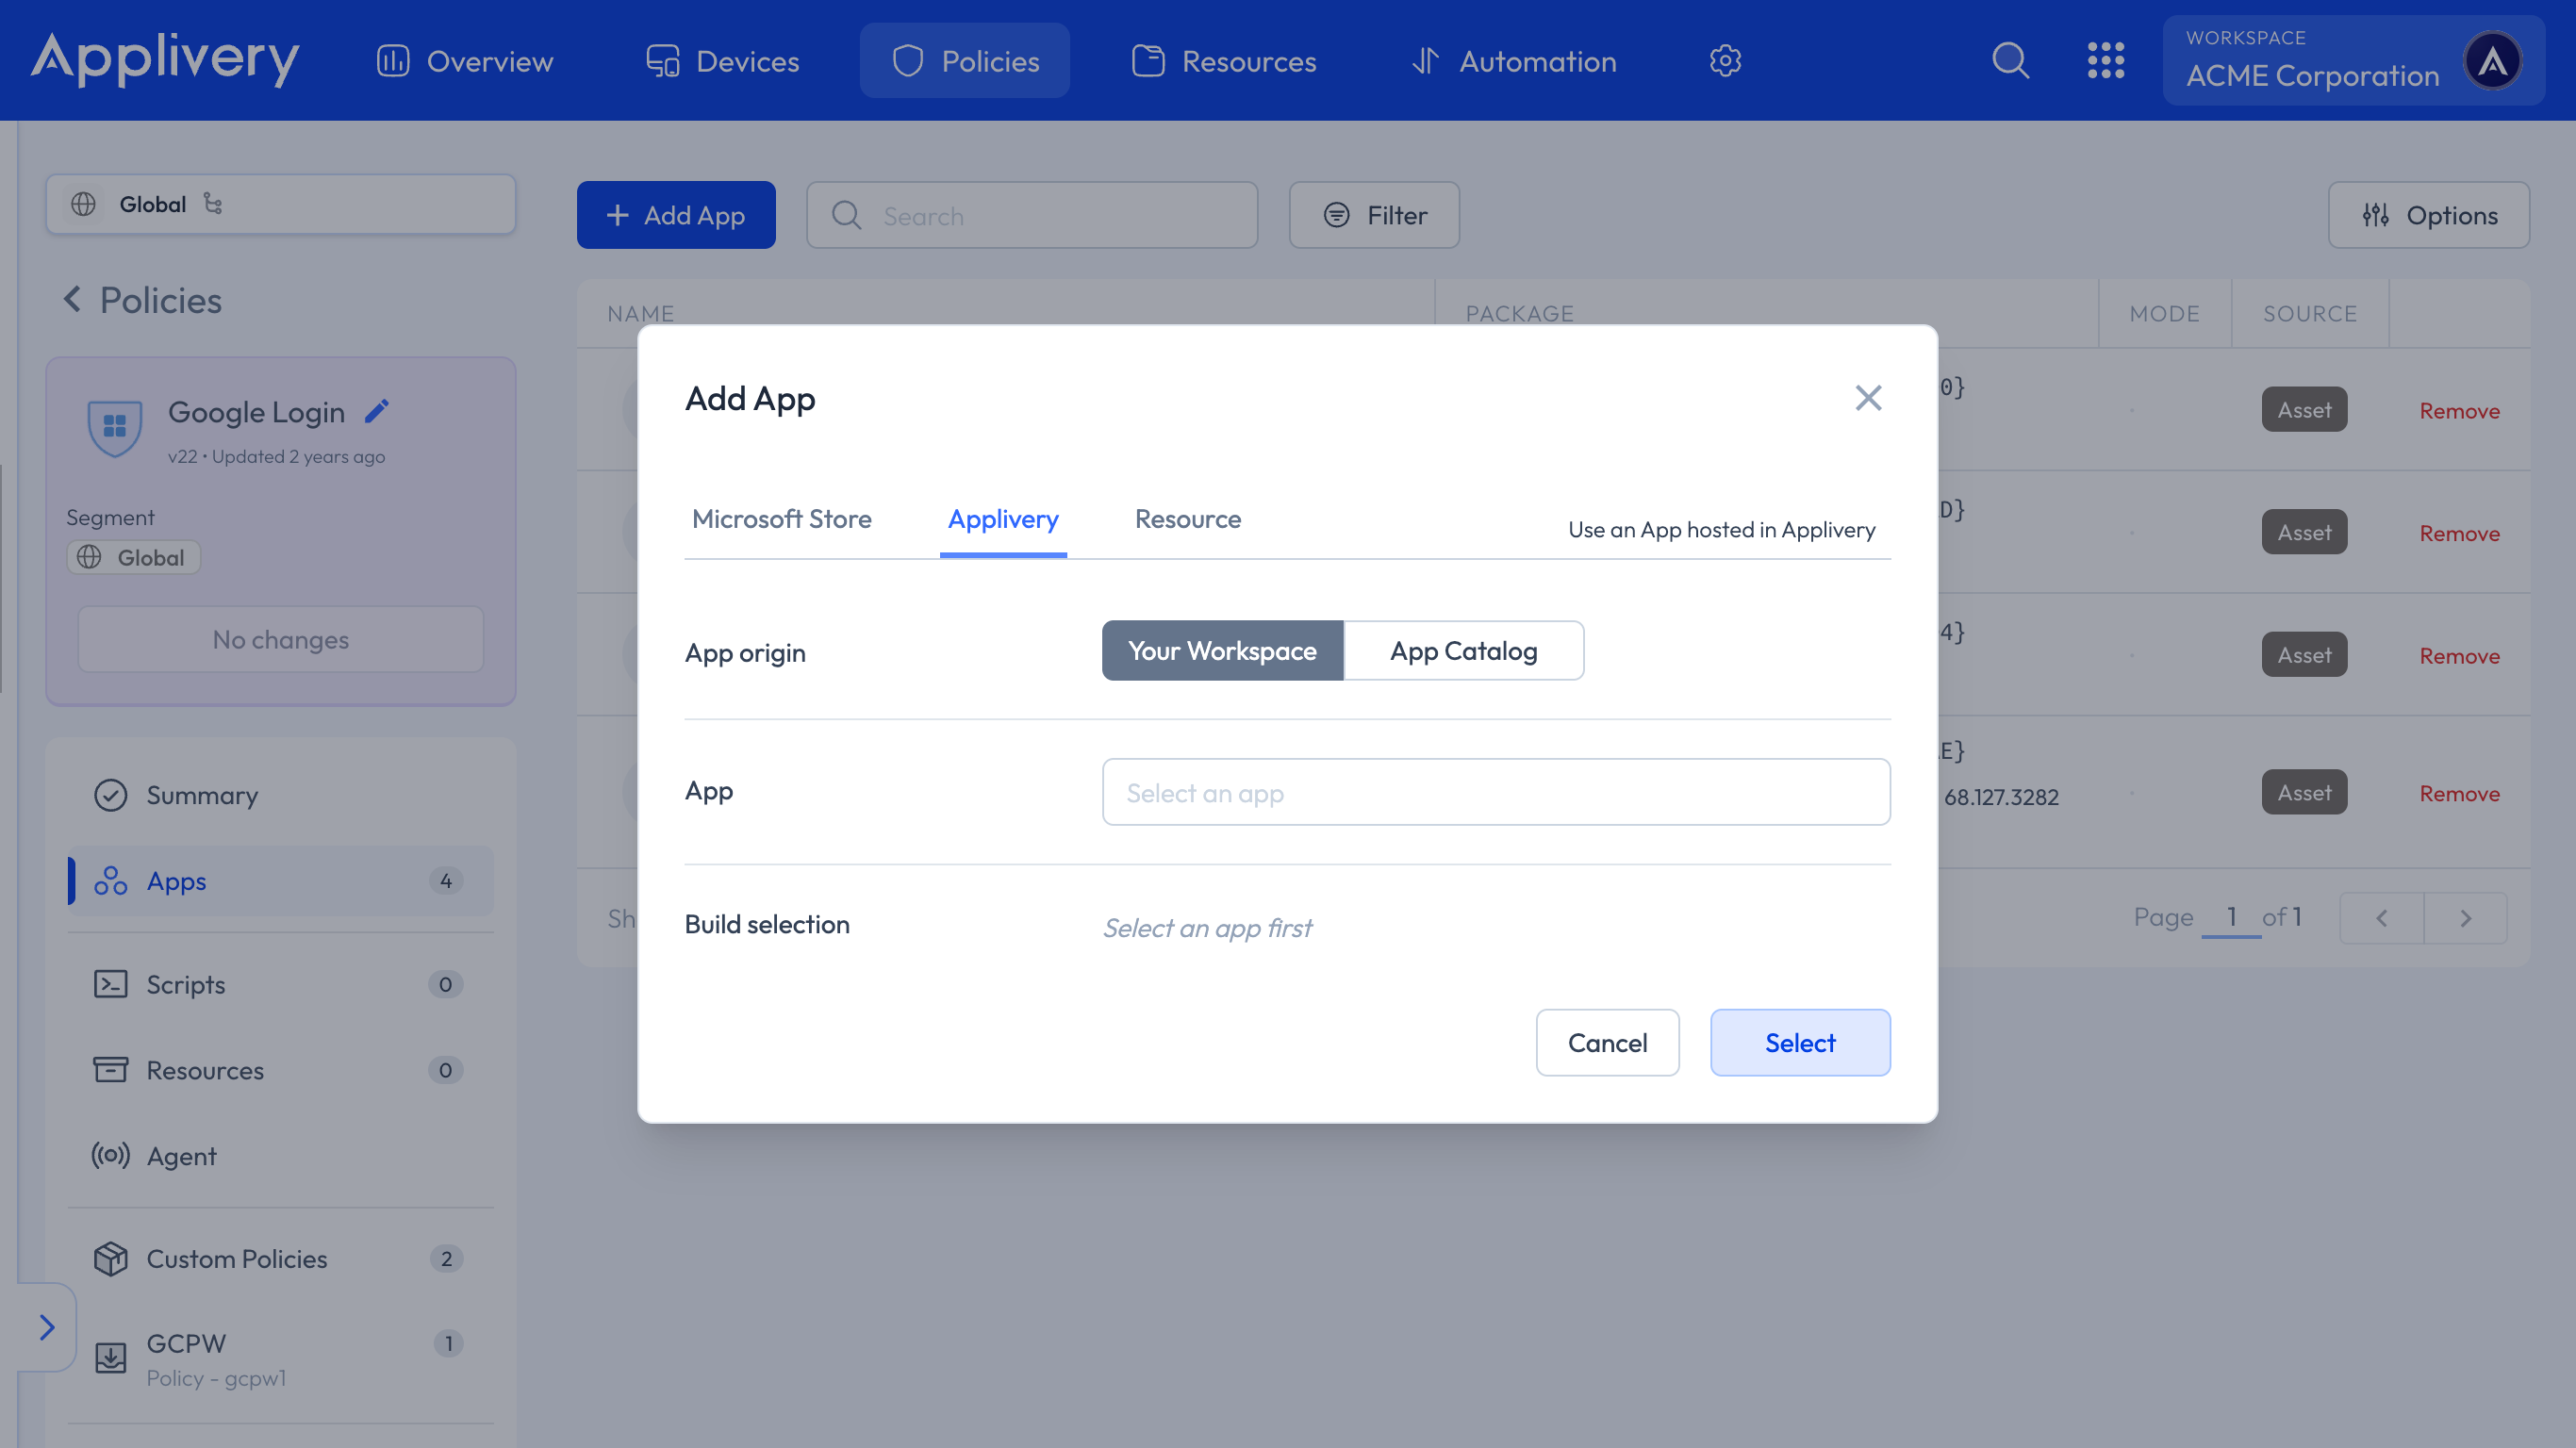The image size is (2576, 1448).
Task: Open the app launcher grid icon
Action: pyautogui.click(x=2107, y=60)
